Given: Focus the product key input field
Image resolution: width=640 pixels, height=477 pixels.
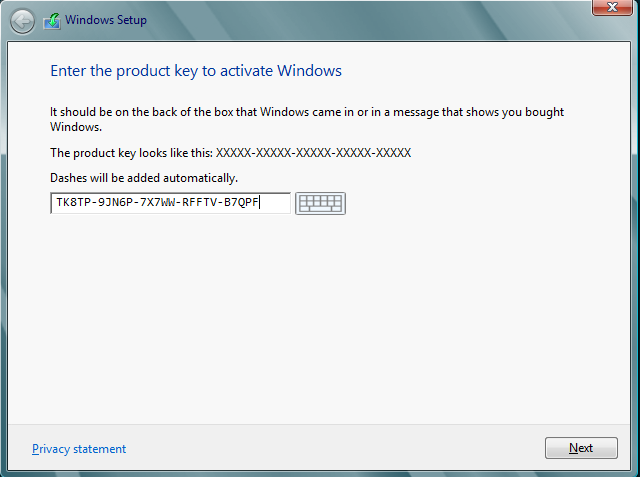Looking at the screenshot, I should click(170, 203).
